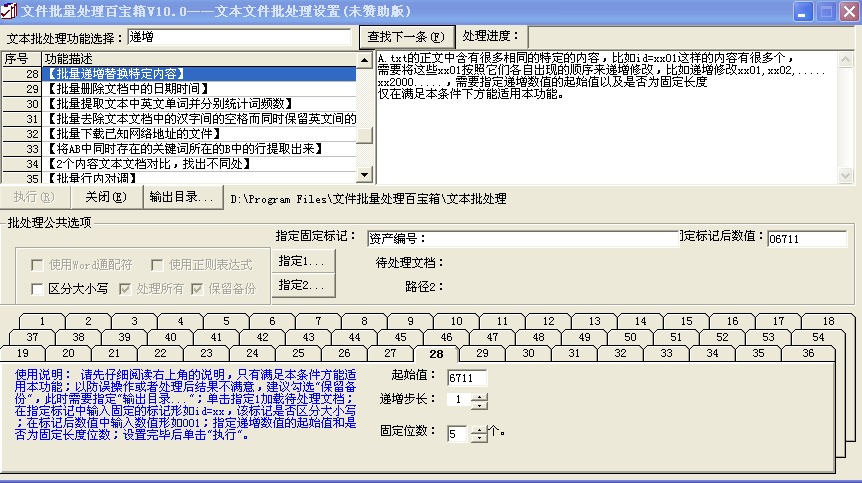Close the window with the red X

click(x=849, y=12)
